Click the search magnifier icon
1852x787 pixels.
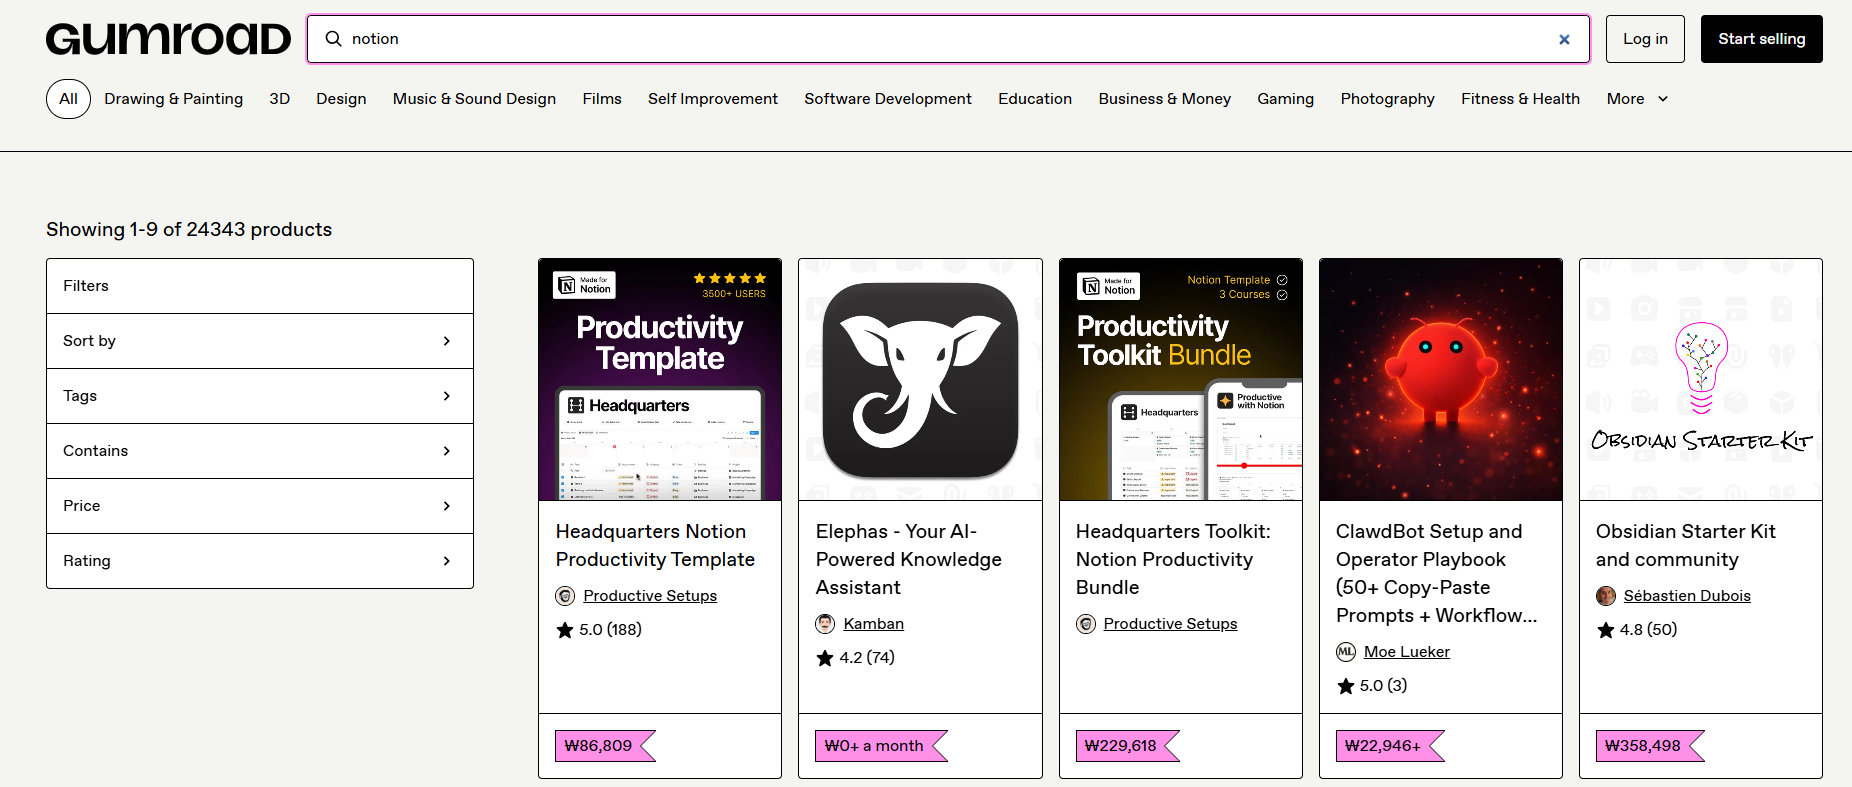(334, 39)
